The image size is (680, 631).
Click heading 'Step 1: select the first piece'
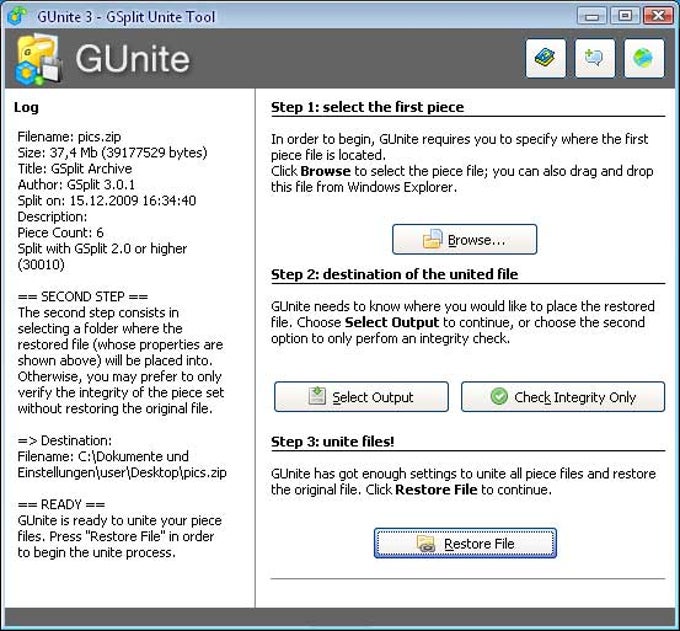(367, 107)
